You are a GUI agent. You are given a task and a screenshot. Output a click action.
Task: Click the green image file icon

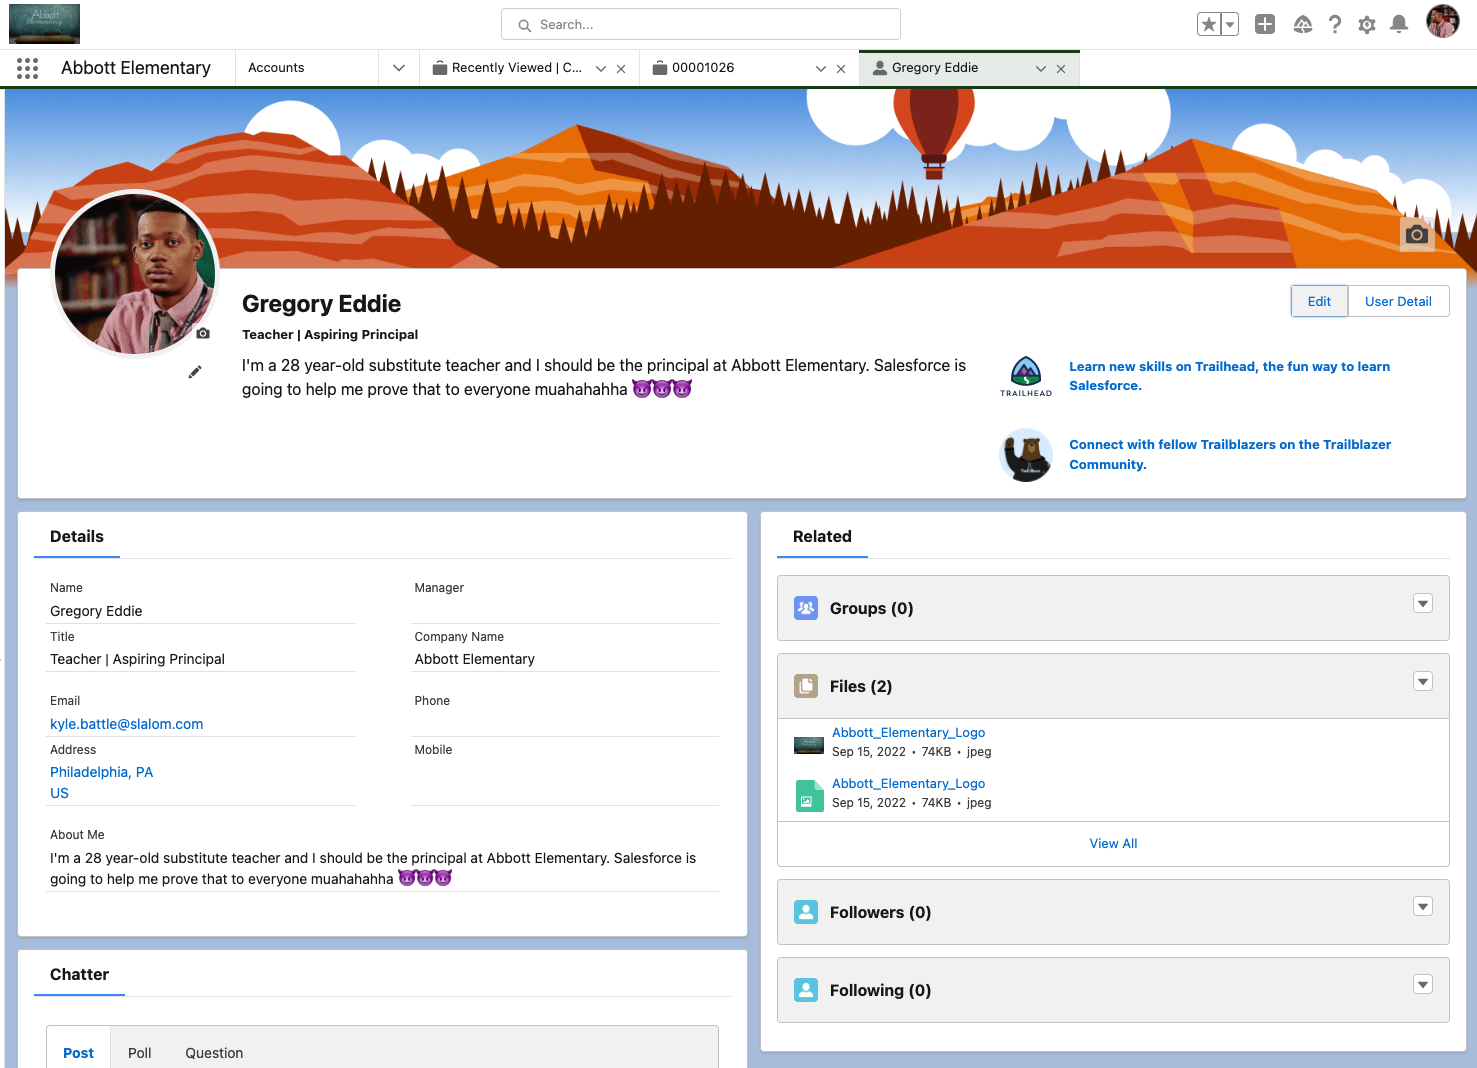tap(809, 796)
